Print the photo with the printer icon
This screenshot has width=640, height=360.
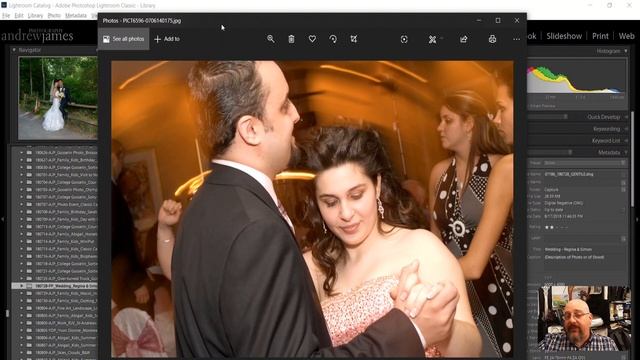[x=493, y=39]
